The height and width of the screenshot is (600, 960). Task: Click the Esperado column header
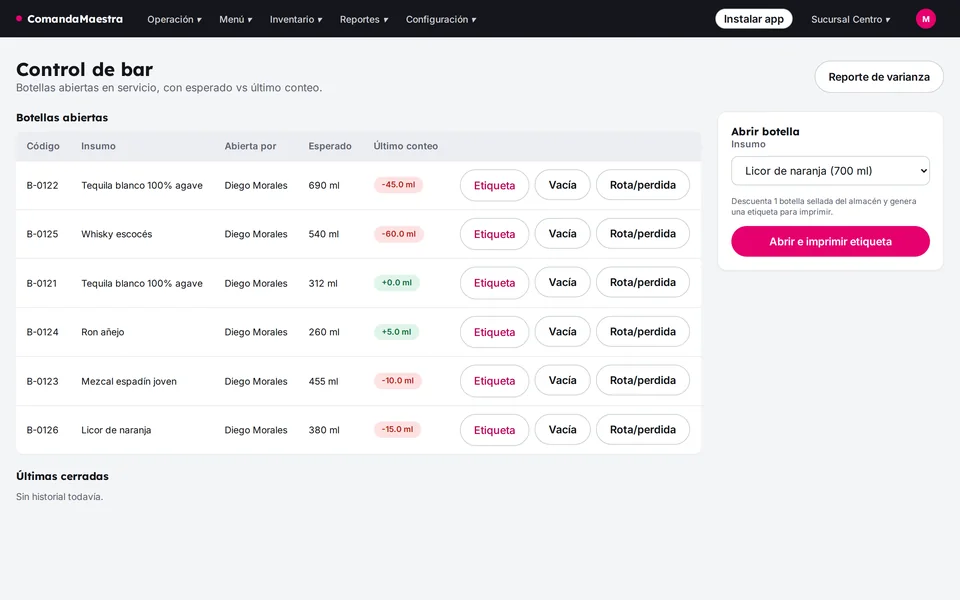click(330, 146)
